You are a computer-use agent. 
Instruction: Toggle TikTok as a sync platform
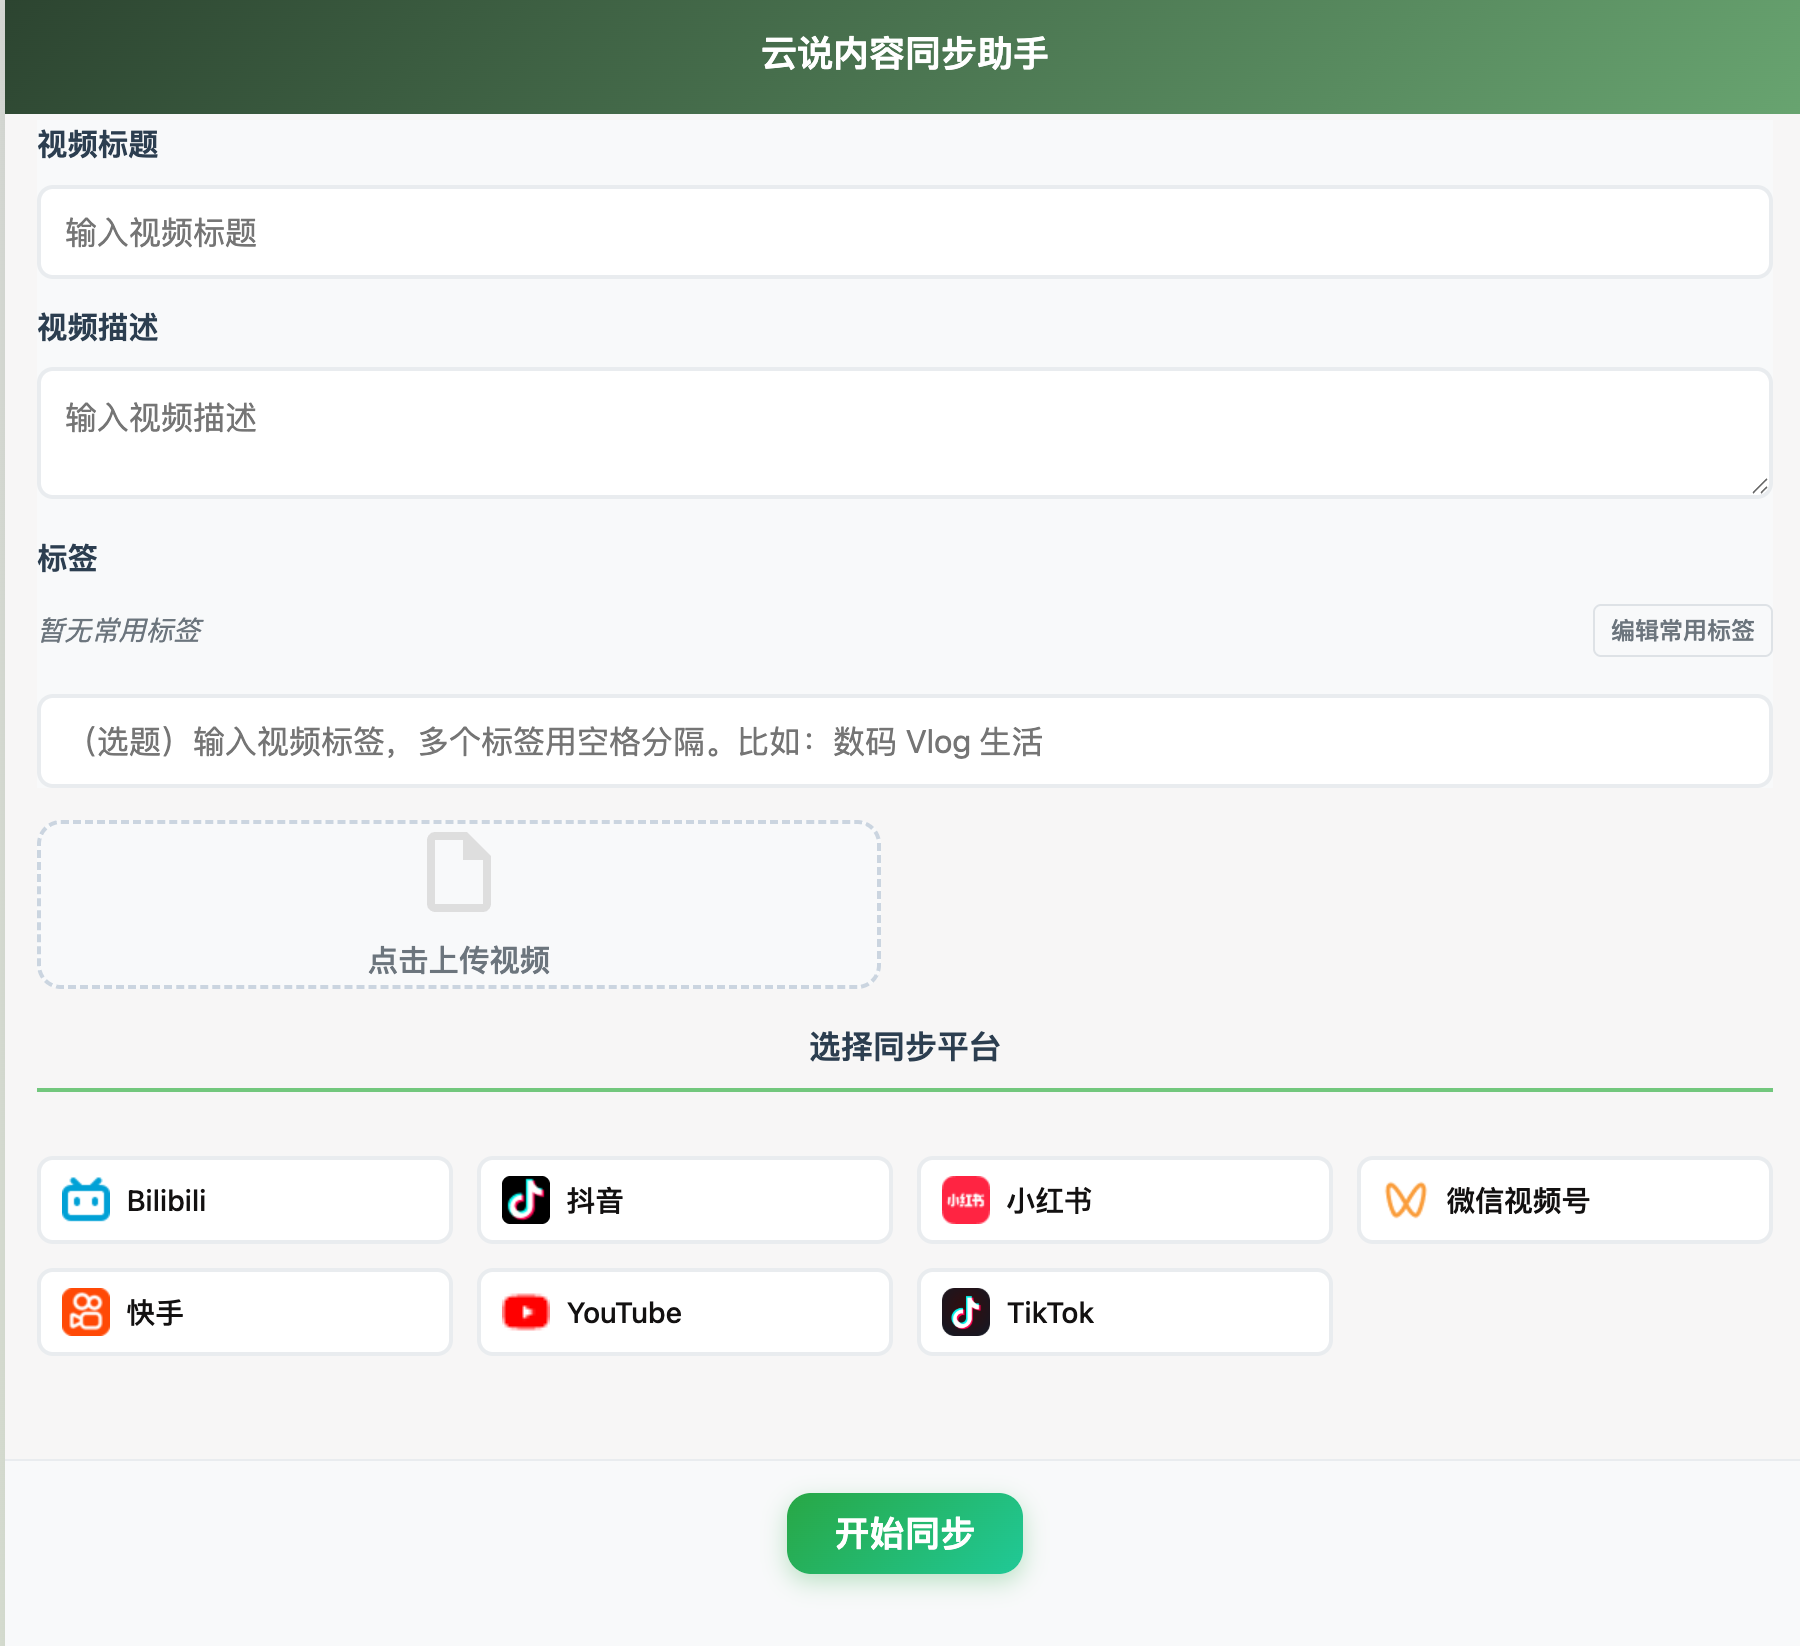(1123, 1312)
